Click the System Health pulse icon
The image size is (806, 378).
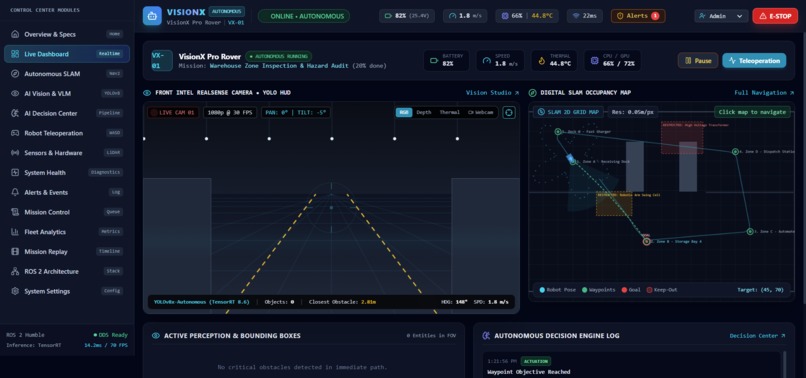(14, 173)
